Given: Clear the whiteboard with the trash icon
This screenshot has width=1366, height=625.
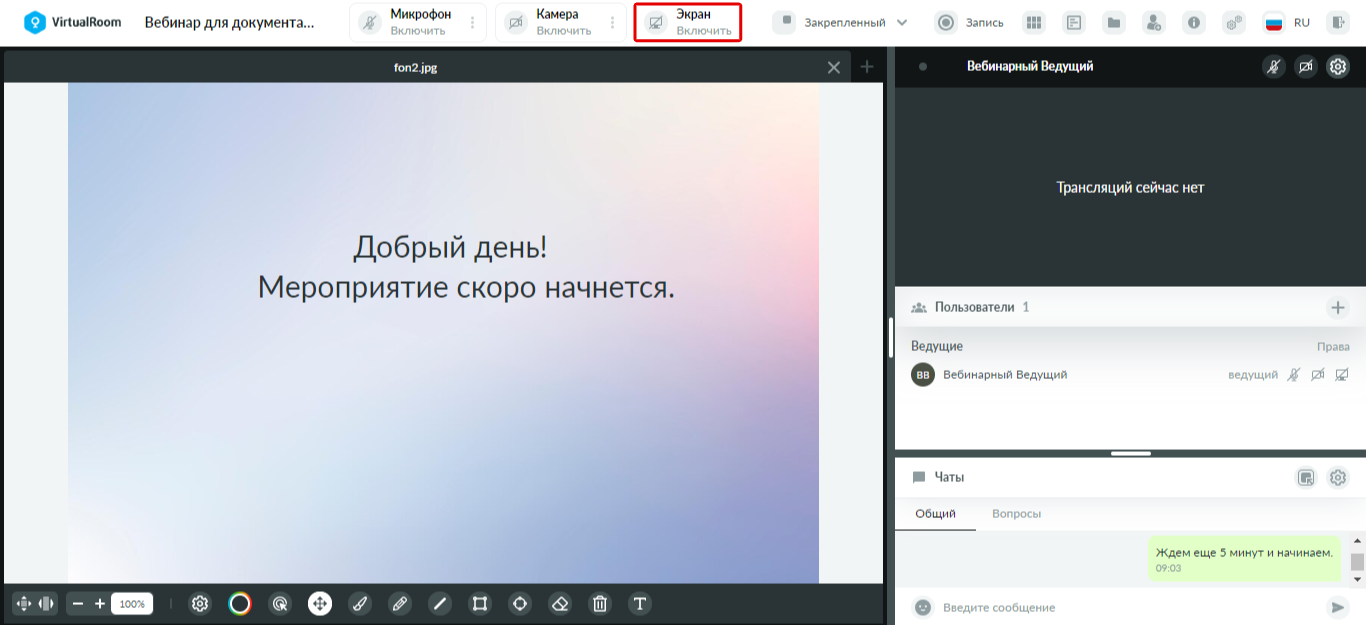Looking at the screenshot, I should click(600, 603).
